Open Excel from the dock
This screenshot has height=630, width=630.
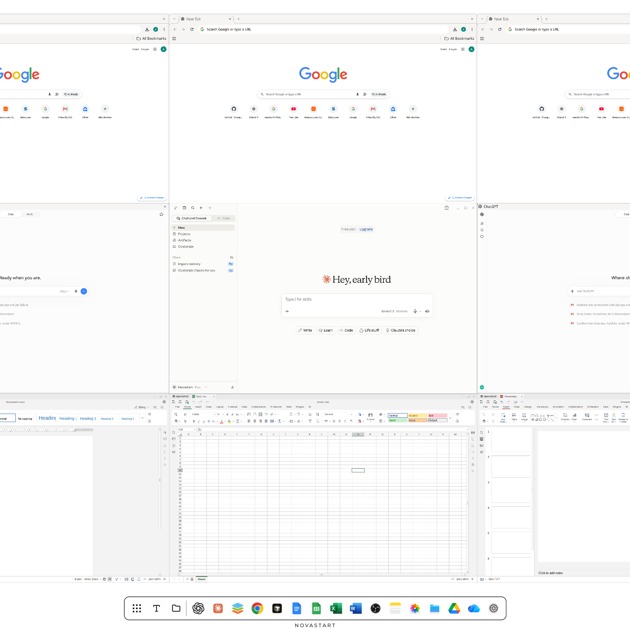(336, 608)
